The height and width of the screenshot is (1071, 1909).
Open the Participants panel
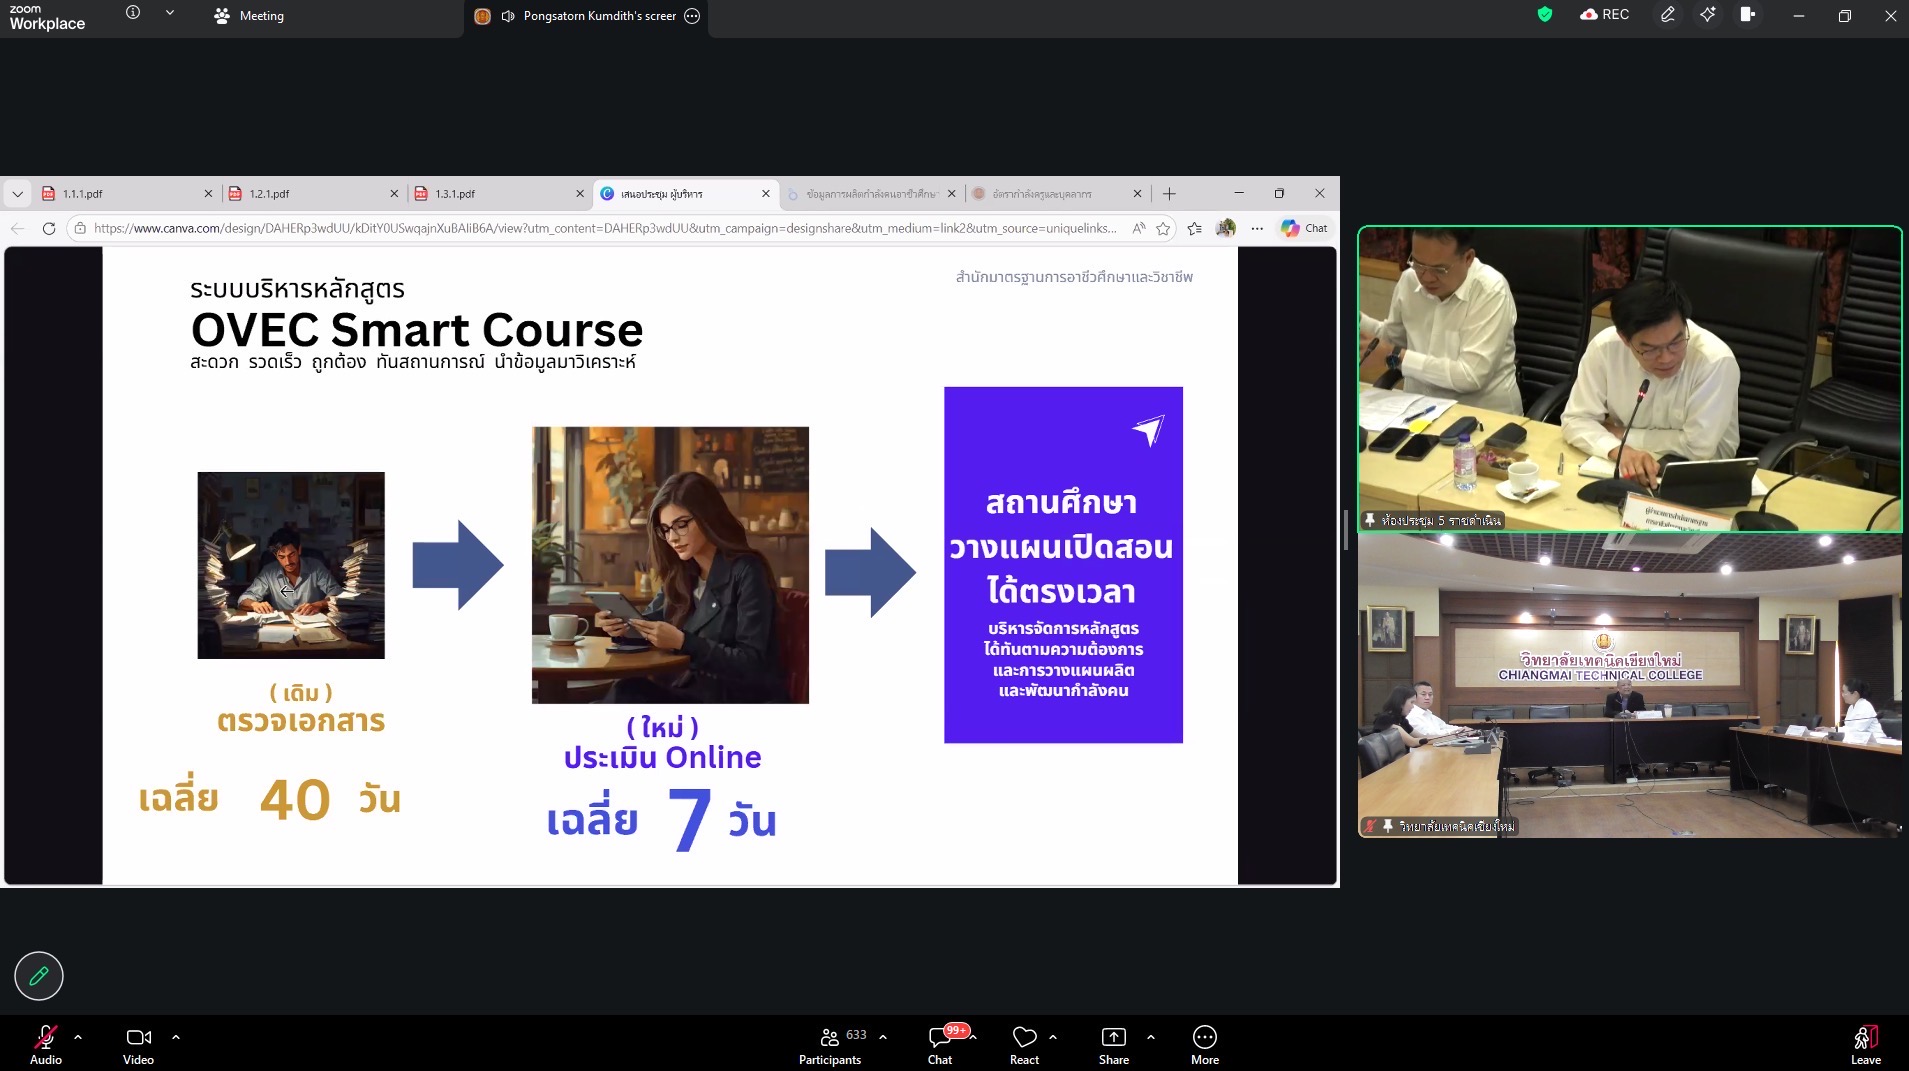pyautogui.click(x=830, y=1044)
